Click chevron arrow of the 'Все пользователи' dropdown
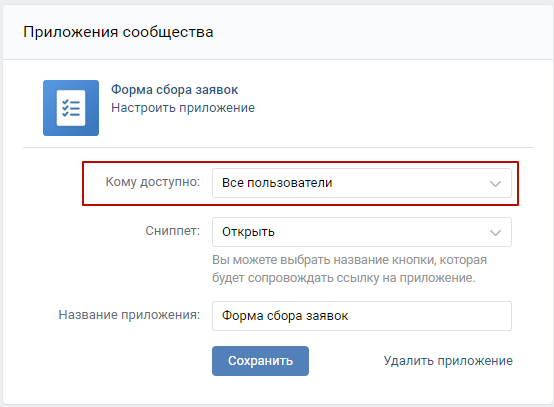The height and width of the screenshot is (407, 554). (495, 184)
